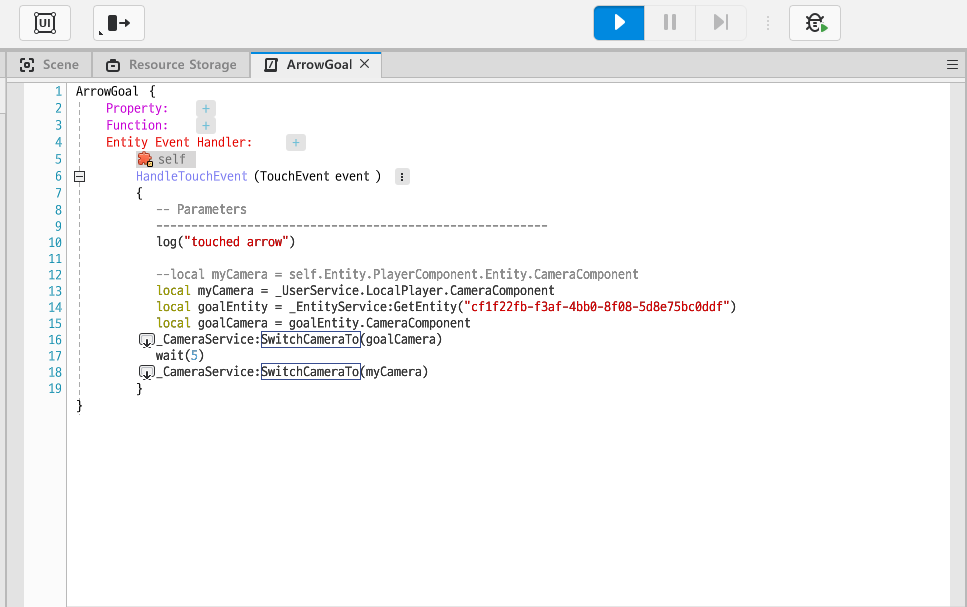The height and width of the screenshot is (607, 967).
Task: Click the exit/export arrow toolbar icon
Action: [119, 23]
